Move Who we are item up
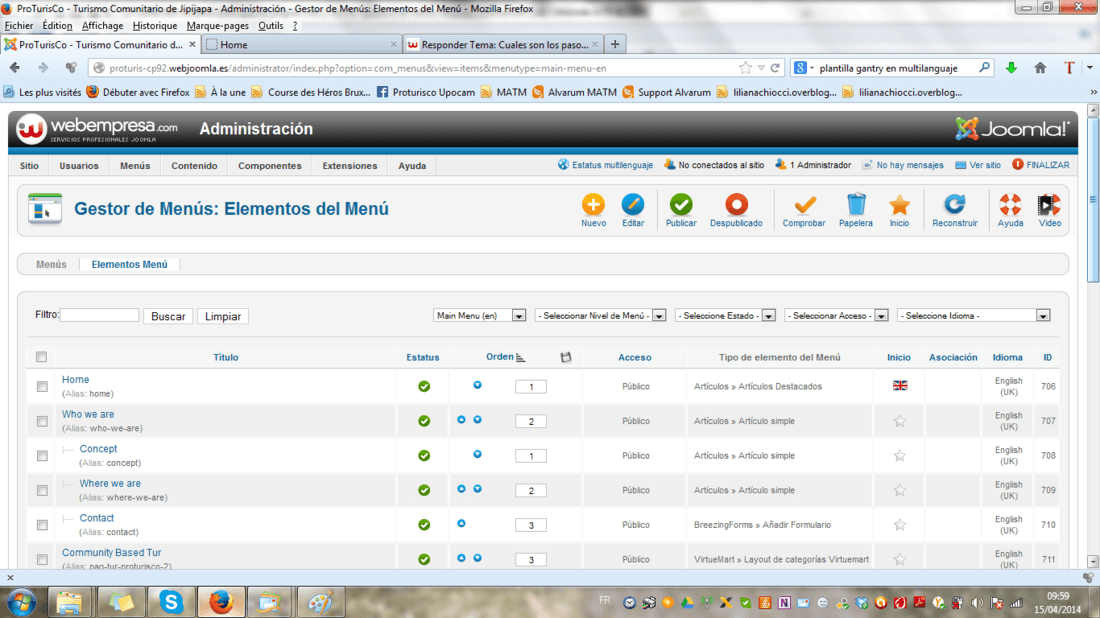This screenshot has height=618, width=1100. (x=461, y=419)
